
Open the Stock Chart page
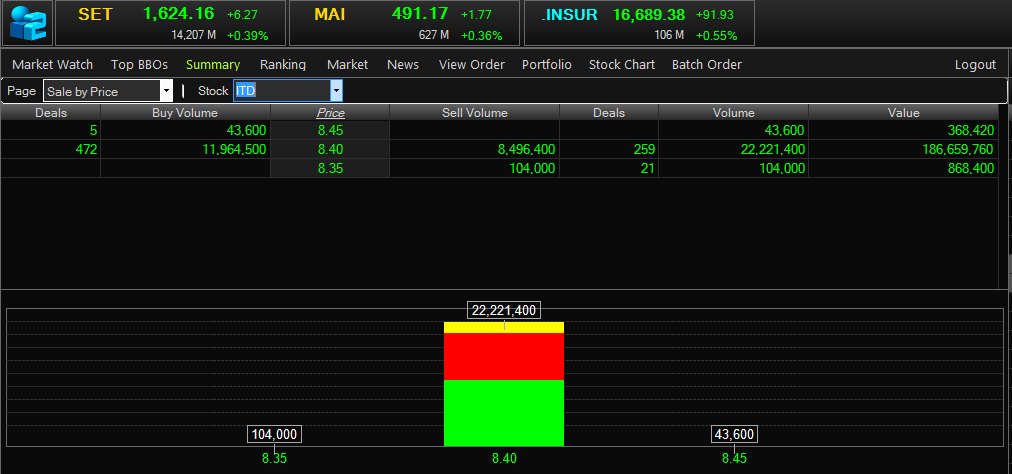coord(622,64)
